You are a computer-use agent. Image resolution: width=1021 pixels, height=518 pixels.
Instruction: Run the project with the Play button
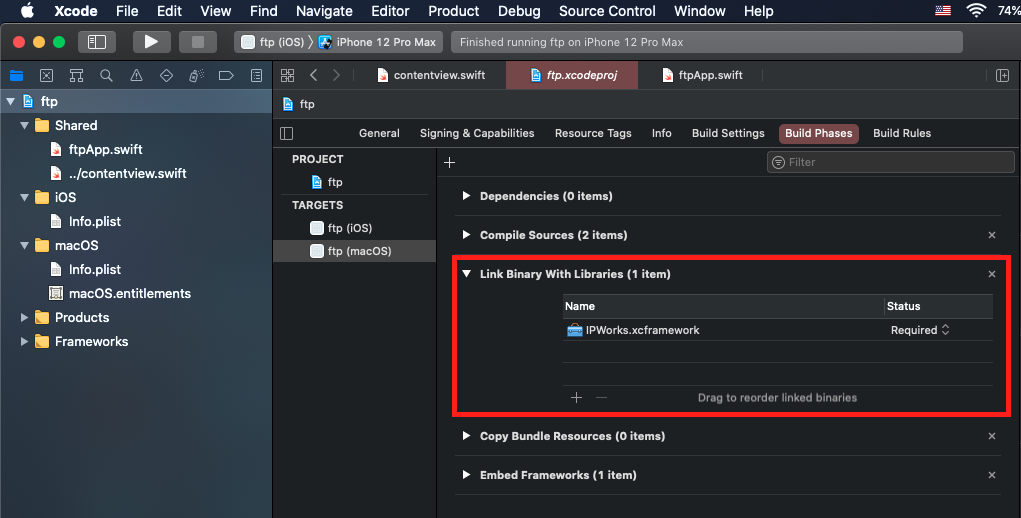[x=151, y=42]
